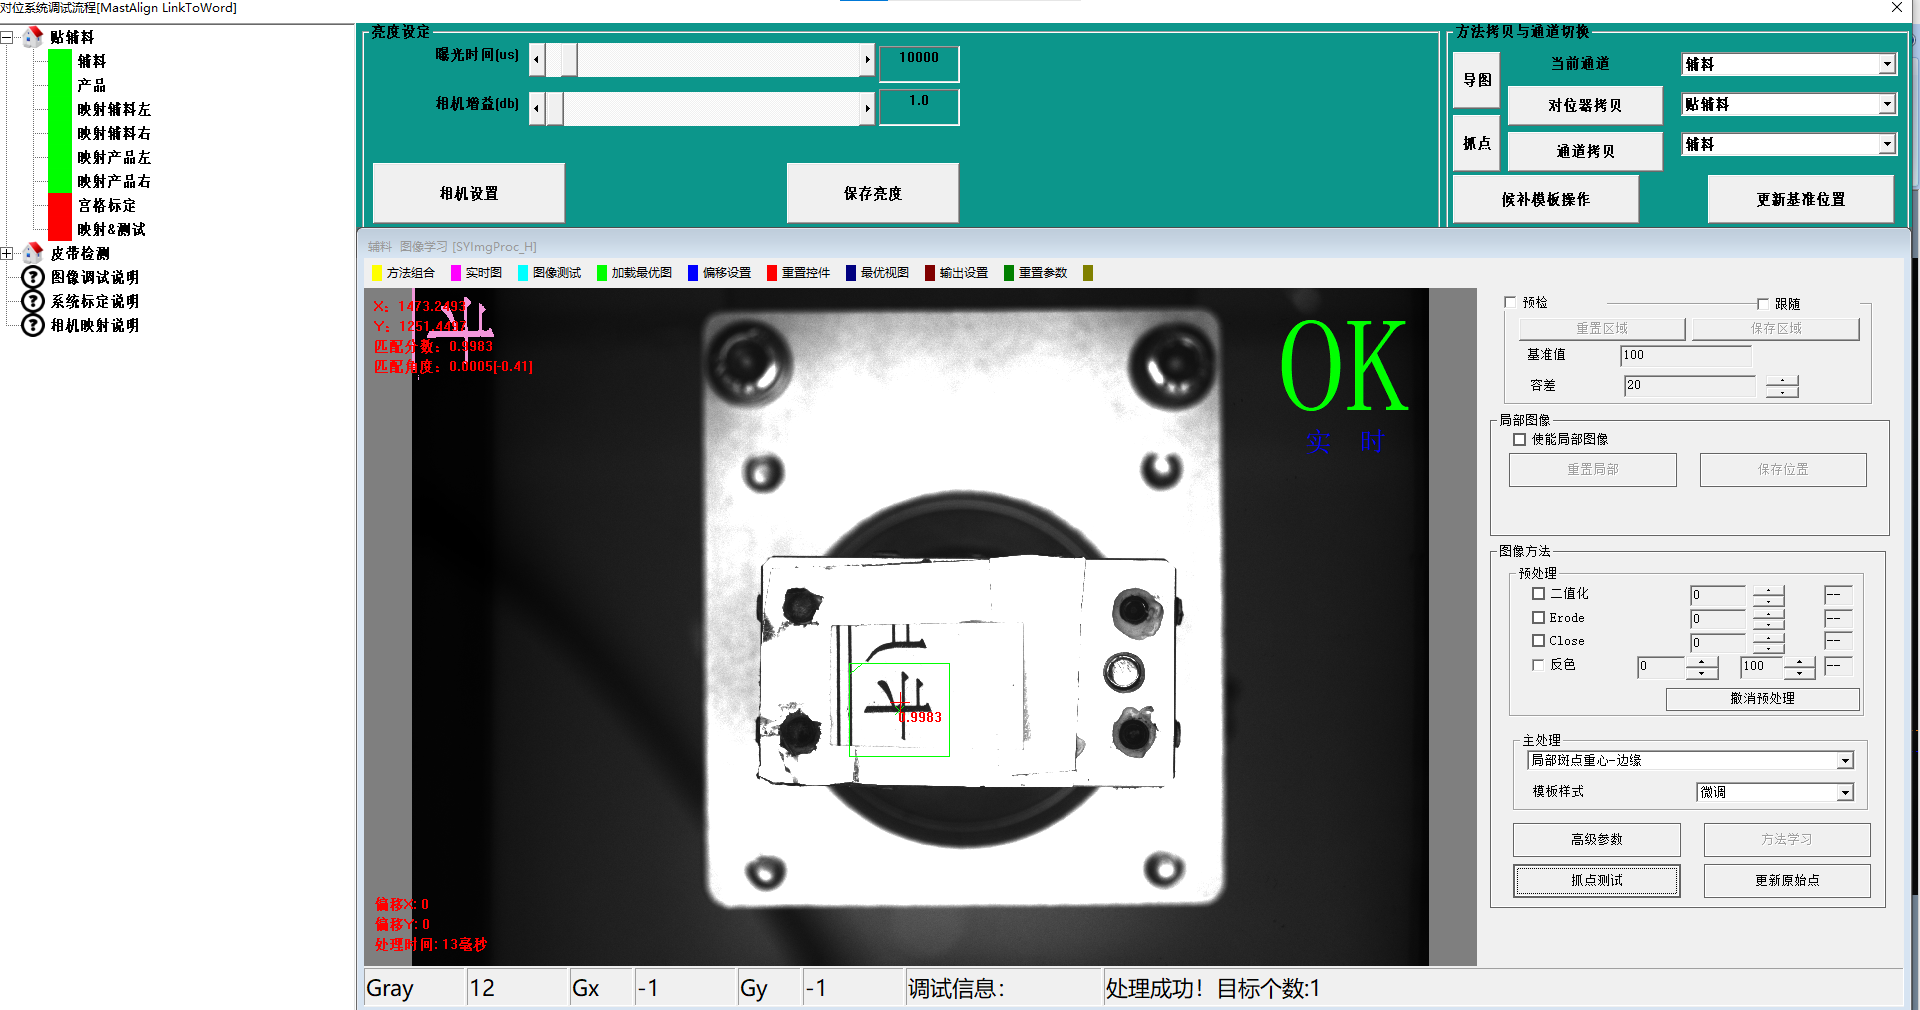Select 映射辅料左 in the tree
This screenshot has width=1920, height=1010.
coord(114,109)
